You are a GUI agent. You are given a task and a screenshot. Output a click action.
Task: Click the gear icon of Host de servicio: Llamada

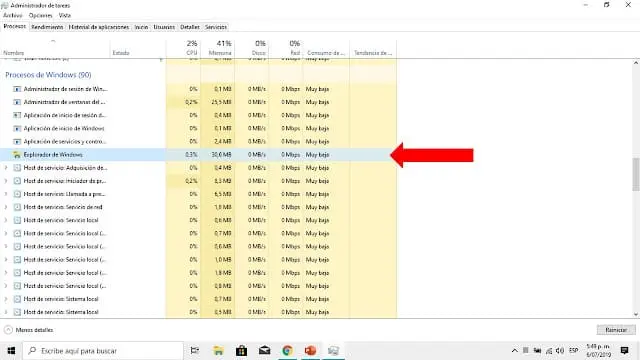tap(17, 194)
